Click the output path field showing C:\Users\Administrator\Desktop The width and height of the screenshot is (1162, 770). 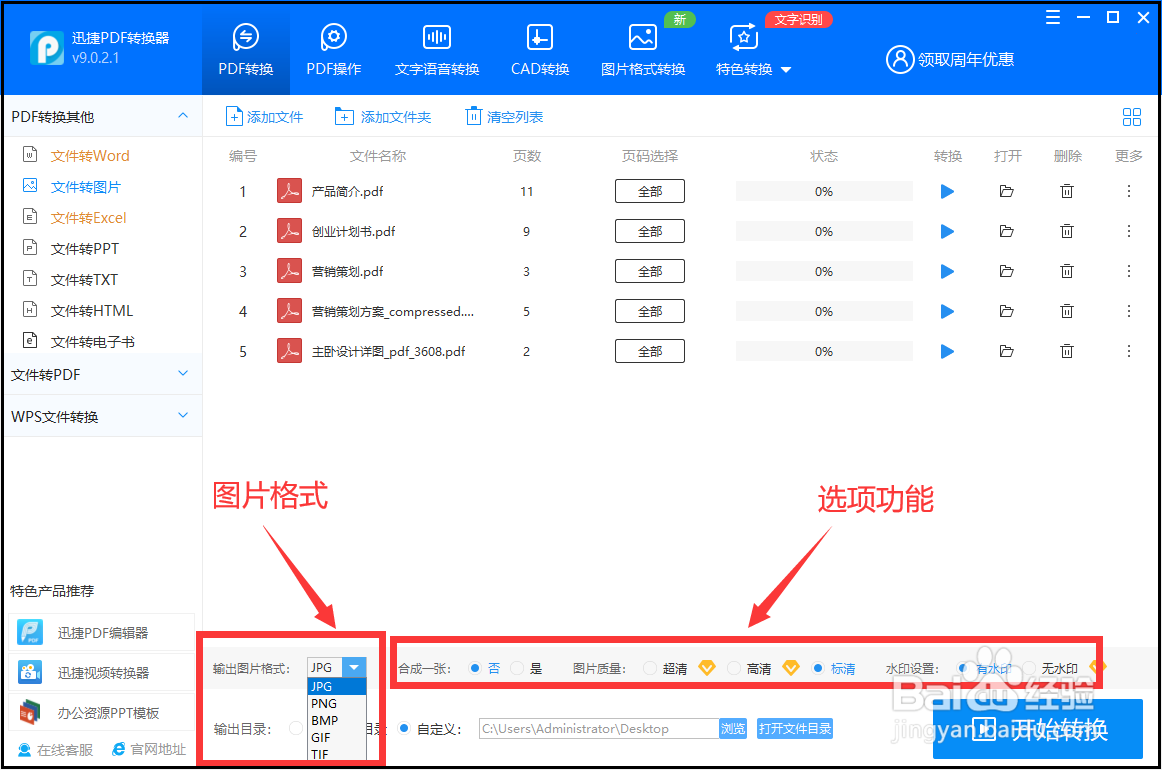click(x=599, y=728)
